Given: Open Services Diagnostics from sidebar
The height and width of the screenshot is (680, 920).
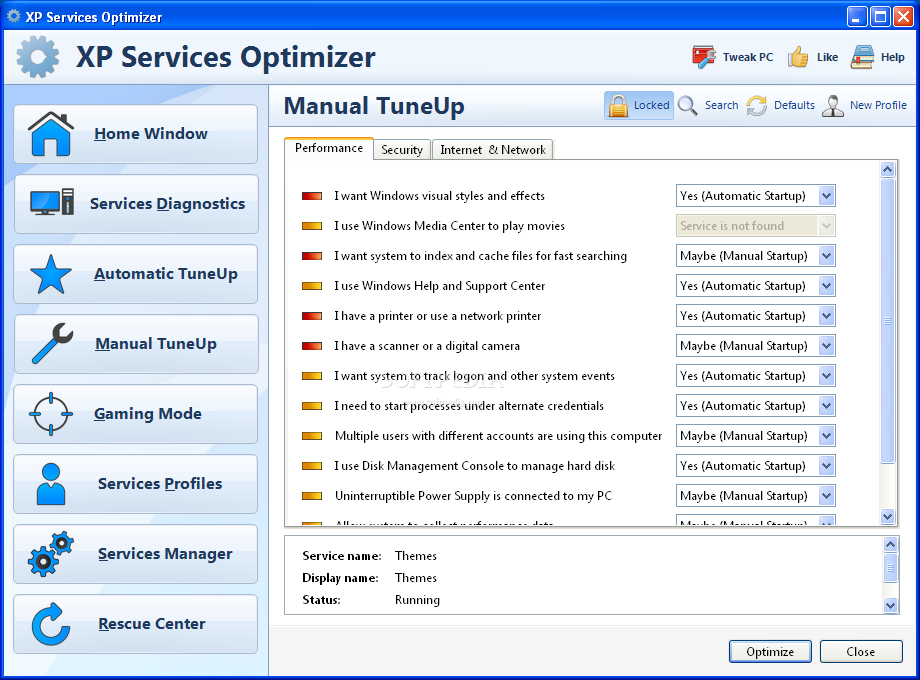Looking at the screenshot, I should pyautogui.click(x=136, y=204).
